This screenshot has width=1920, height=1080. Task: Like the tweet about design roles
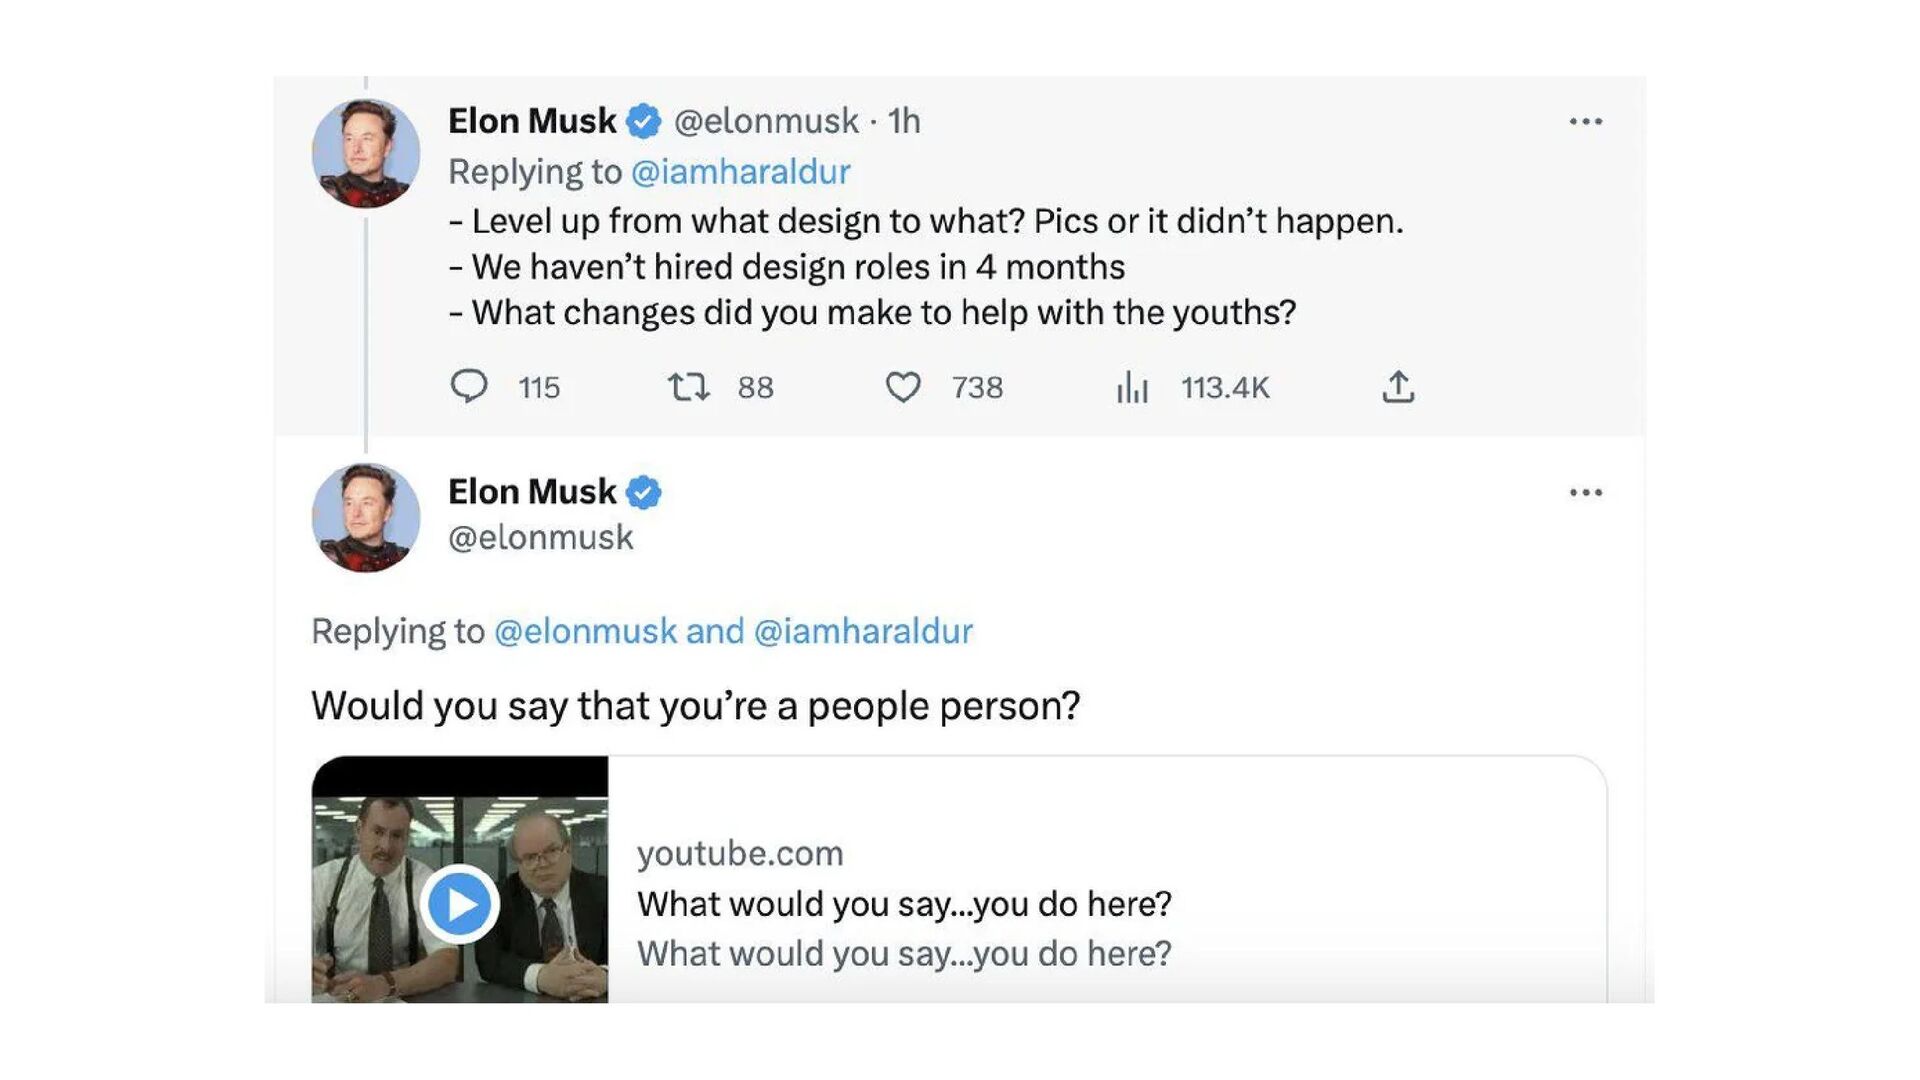[x=903, y=386]
